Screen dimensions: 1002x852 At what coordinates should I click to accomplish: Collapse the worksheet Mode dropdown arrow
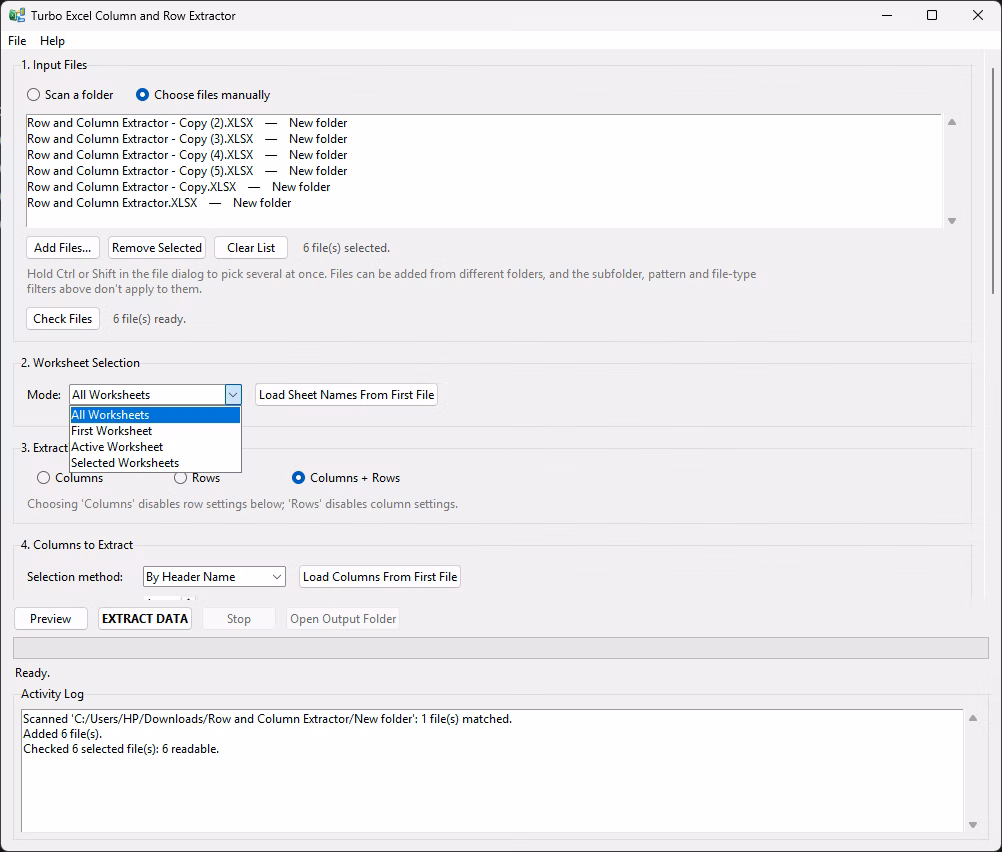coord(233,395)
